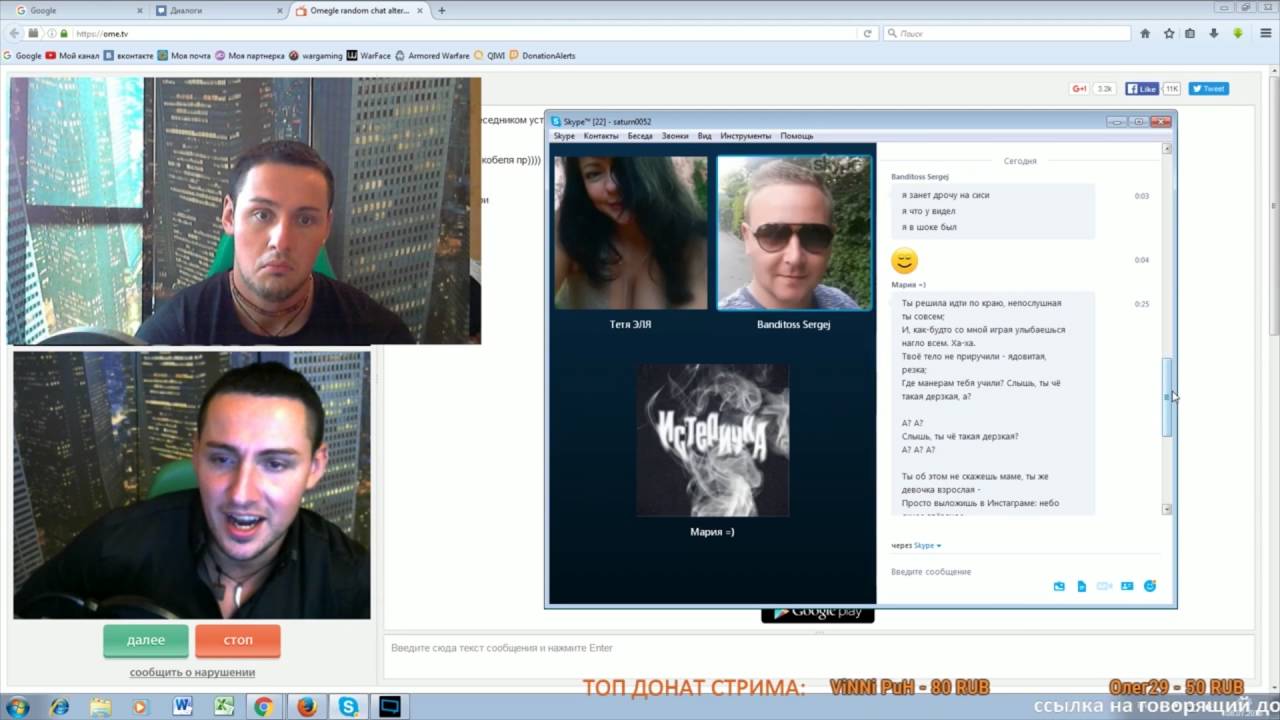Switch to Firefox on the taskbar
The height and width of the screenshot is (720, 1280).
click(x=306, y=707)
